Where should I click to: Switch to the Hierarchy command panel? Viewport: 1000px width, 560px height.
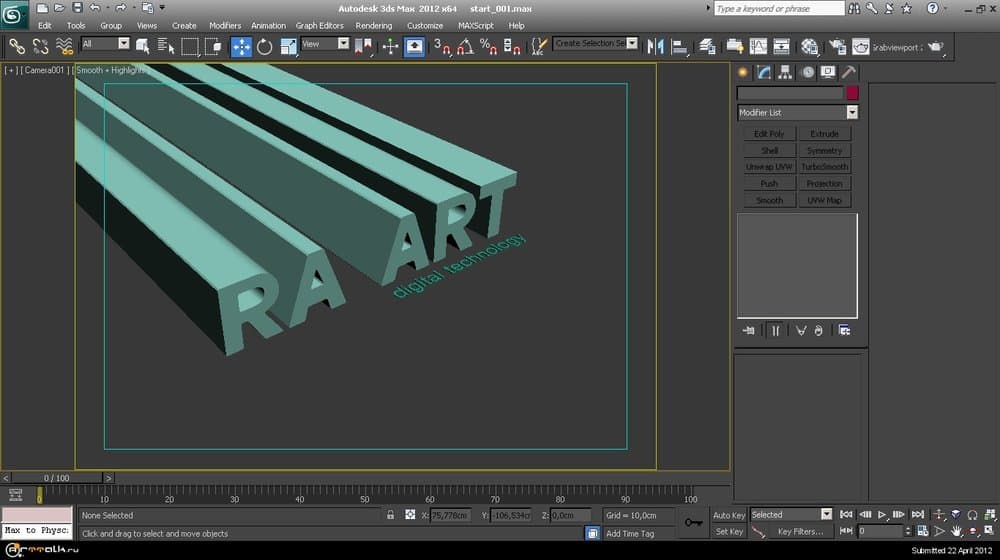click(x=785, y=72)
